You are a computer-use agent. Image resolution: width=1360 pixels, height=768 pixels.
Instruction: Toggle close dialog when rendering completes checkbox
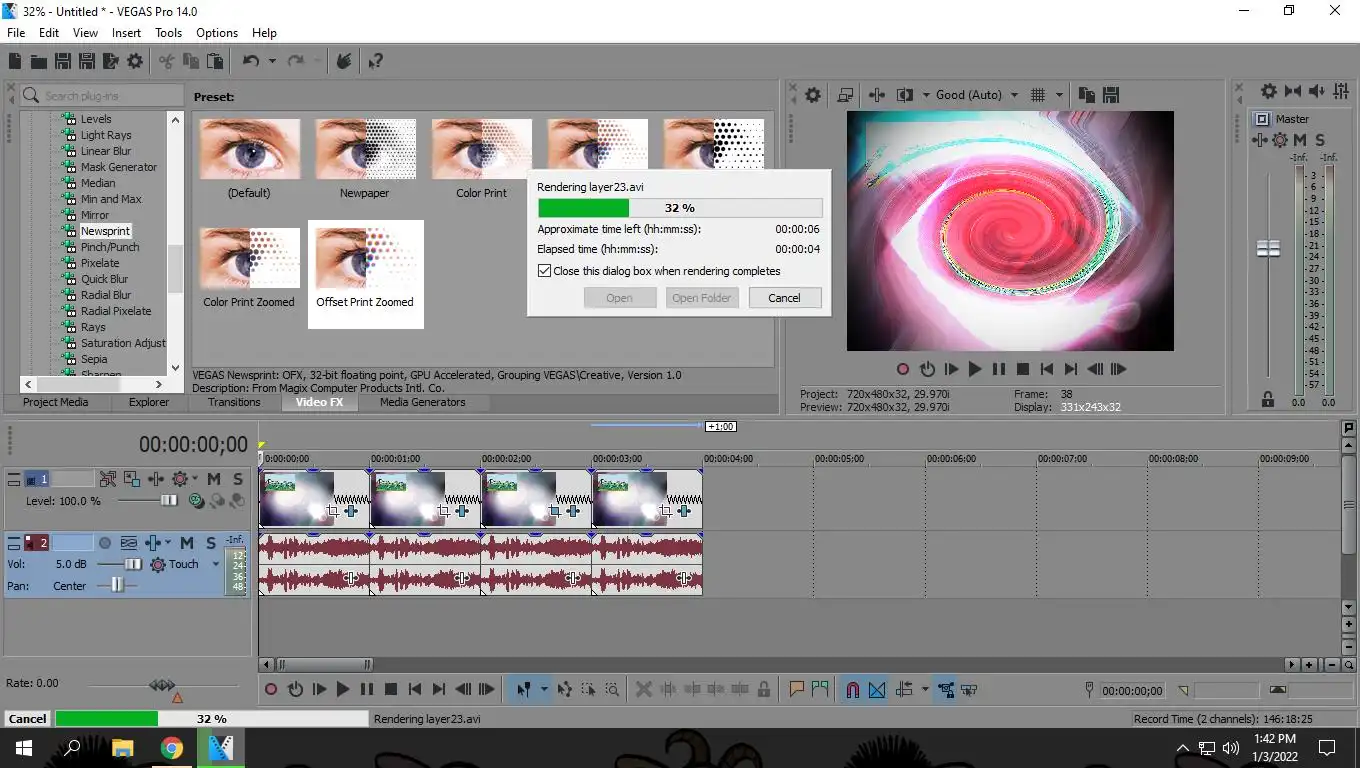[544, 271]
